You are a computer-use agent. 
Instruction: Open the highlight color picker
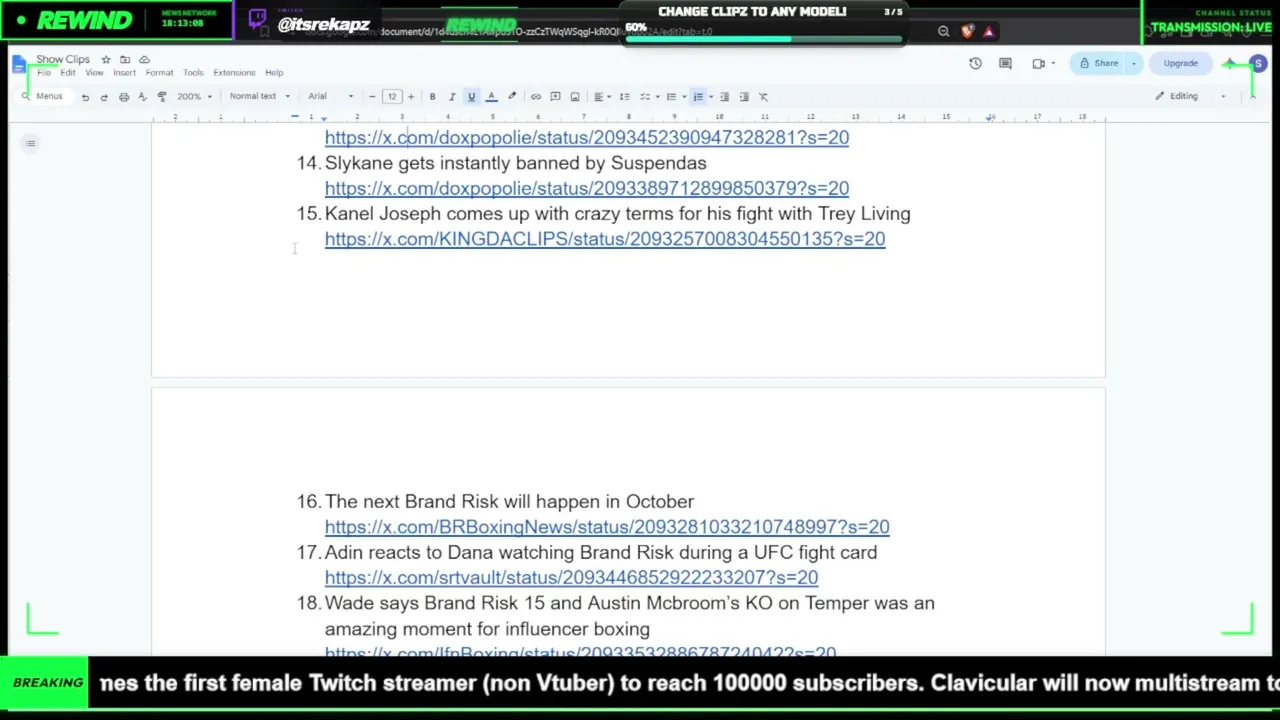click(x=512, y=97)
